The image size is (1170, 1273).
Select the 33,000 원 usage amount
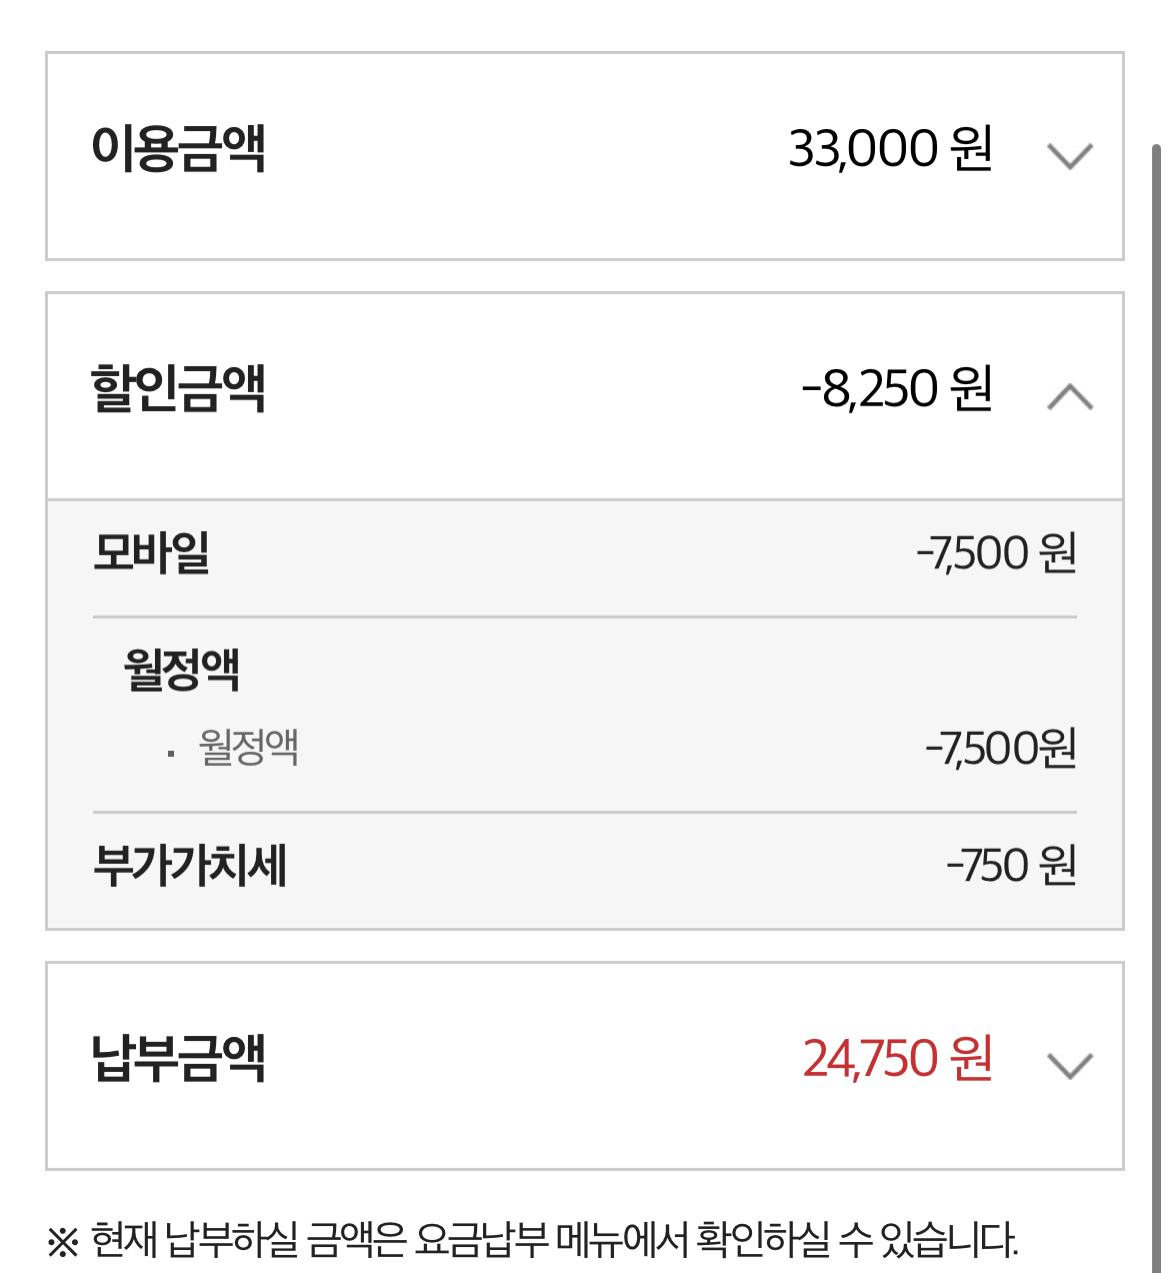click(x=890, y=150)
